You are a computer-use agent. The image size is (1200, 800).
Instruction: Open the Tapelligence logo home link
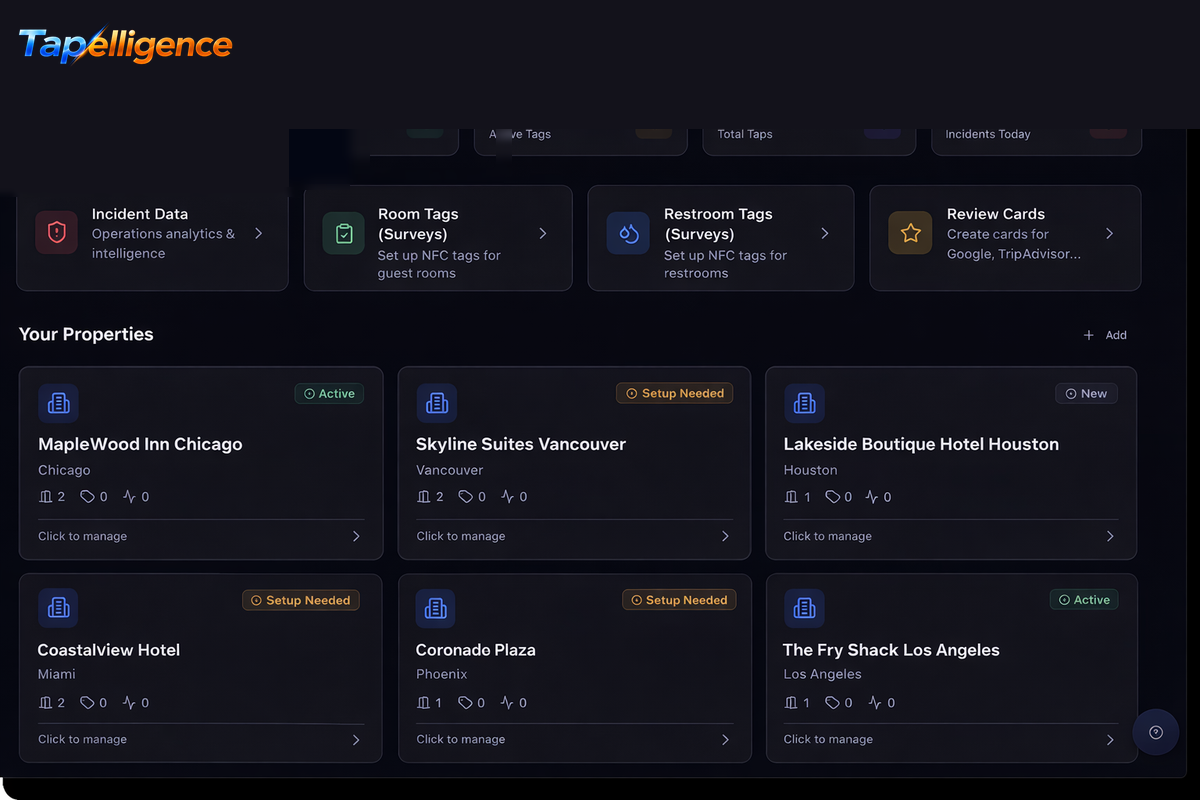pos(125,44)
